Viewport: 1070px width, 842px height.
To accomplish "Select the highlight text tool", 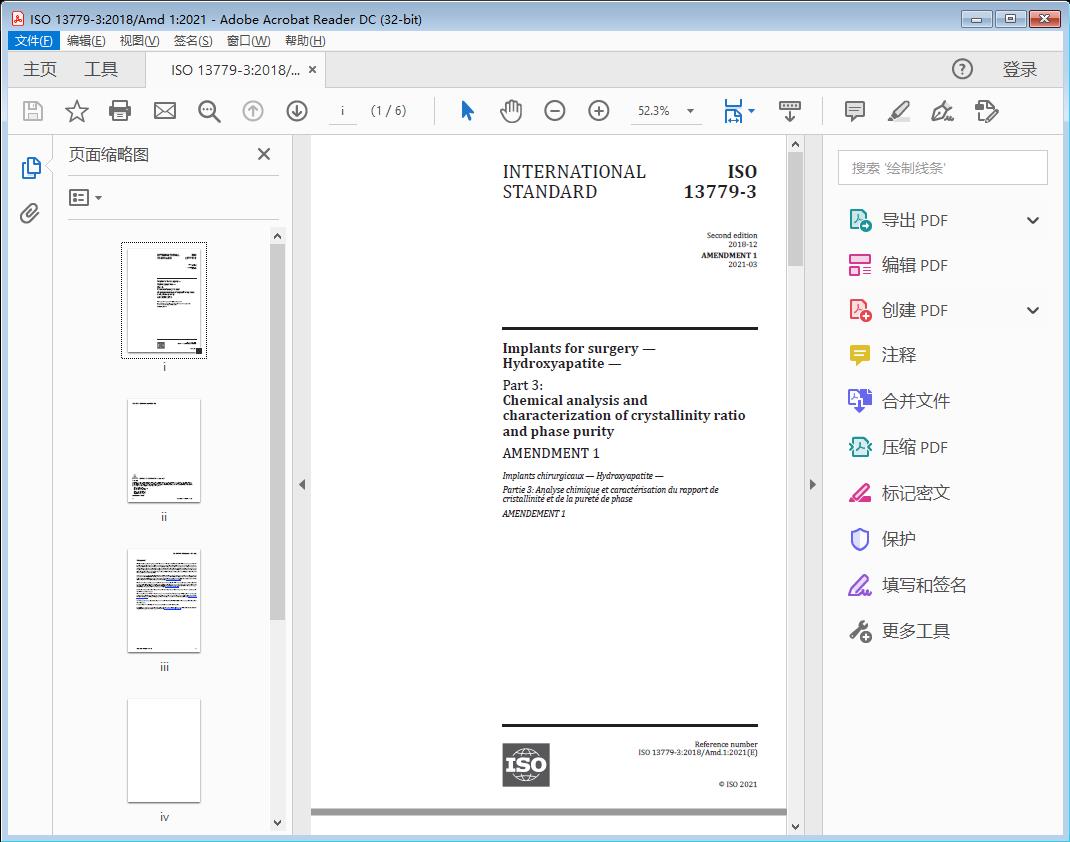I will tap(898, 111).
